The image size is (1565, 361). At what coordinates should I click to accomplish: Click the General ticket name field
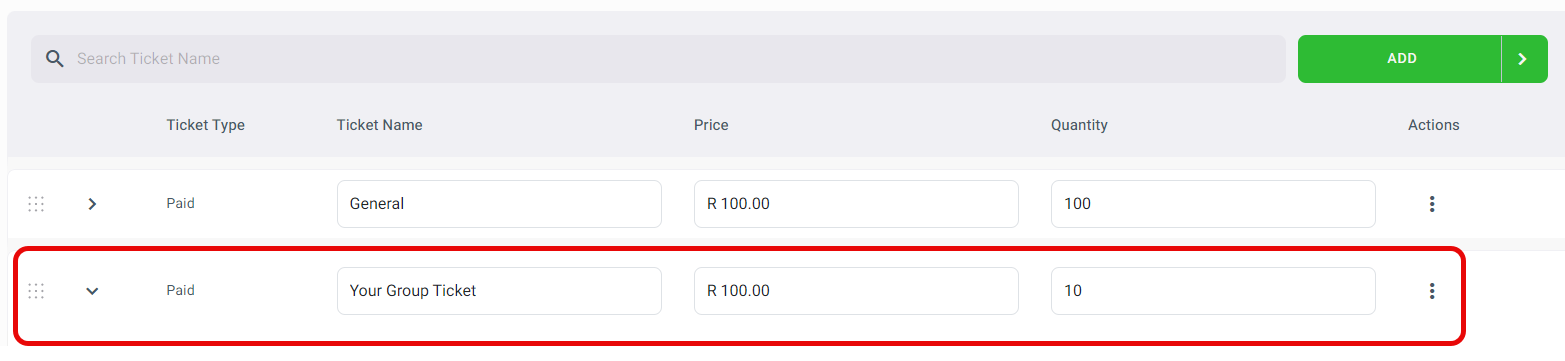(499, 204)
